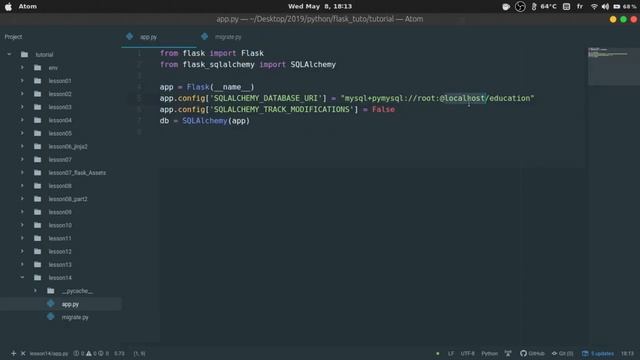Screen dimensions: 640x360
Task: Click the lesson13 folder icon
Action: click(x=38, y=264)
